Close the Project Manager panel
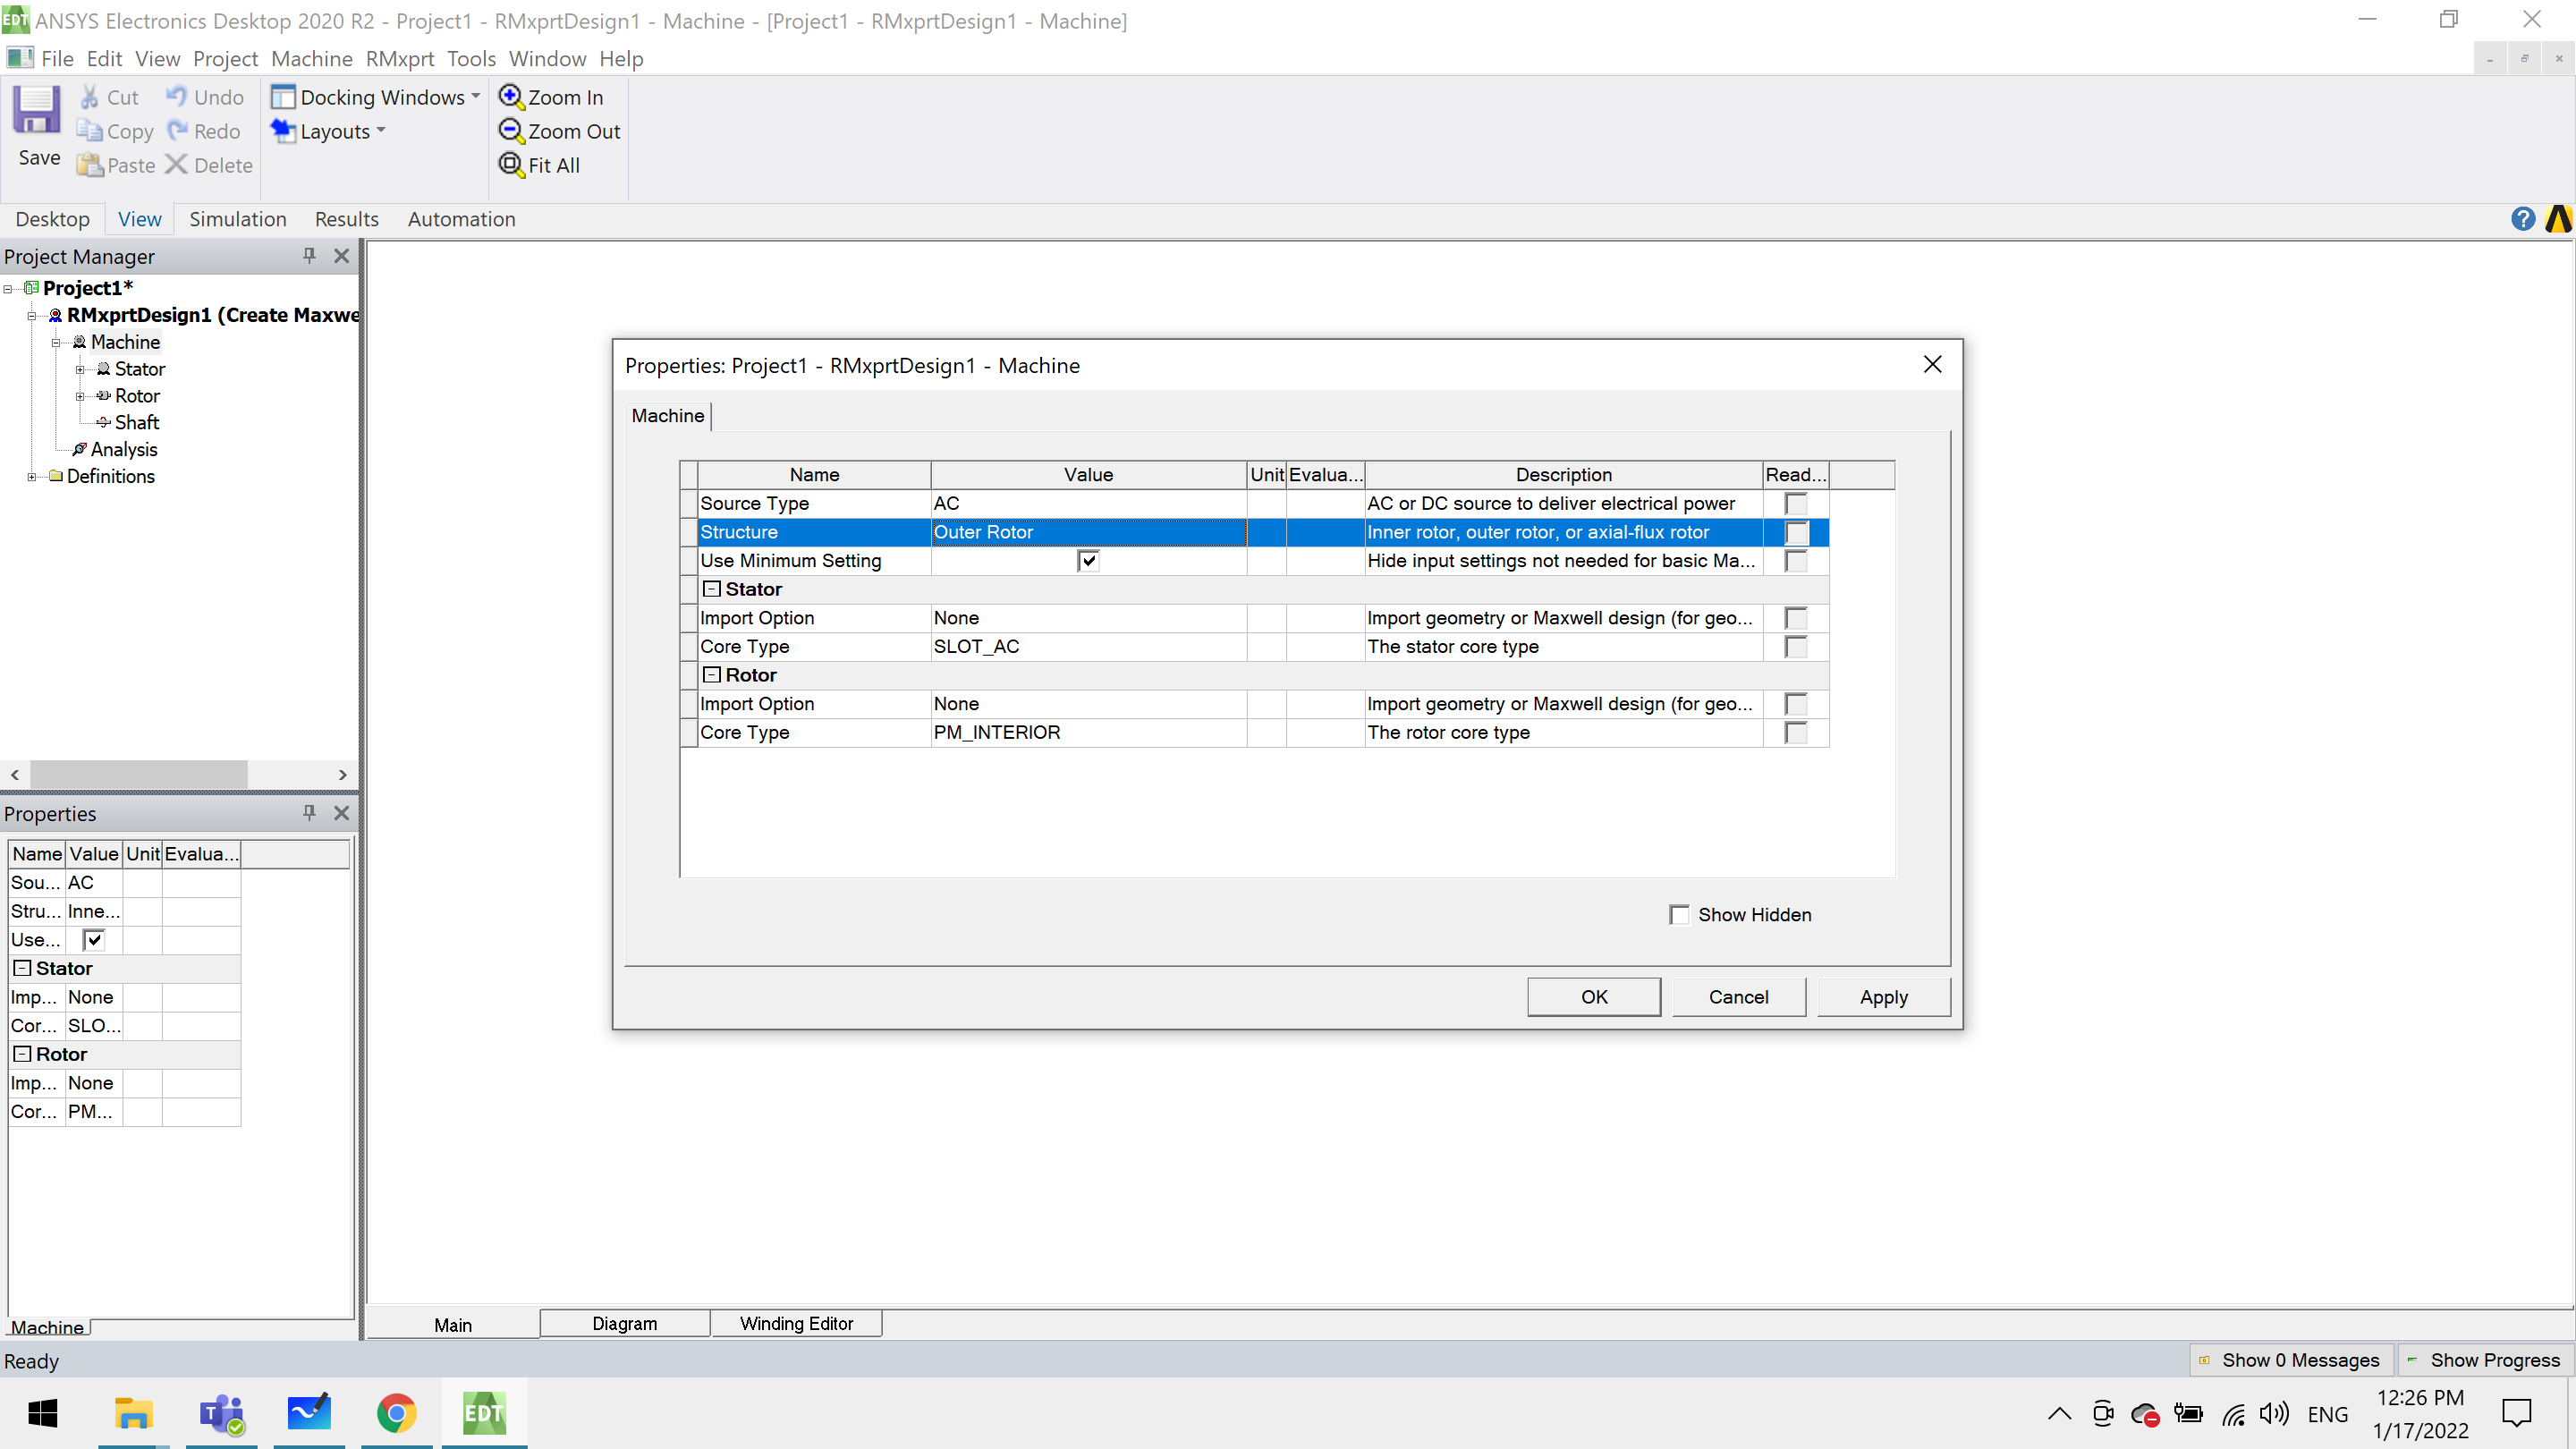The image size is (2576, 1449). (x=341, y=256)
